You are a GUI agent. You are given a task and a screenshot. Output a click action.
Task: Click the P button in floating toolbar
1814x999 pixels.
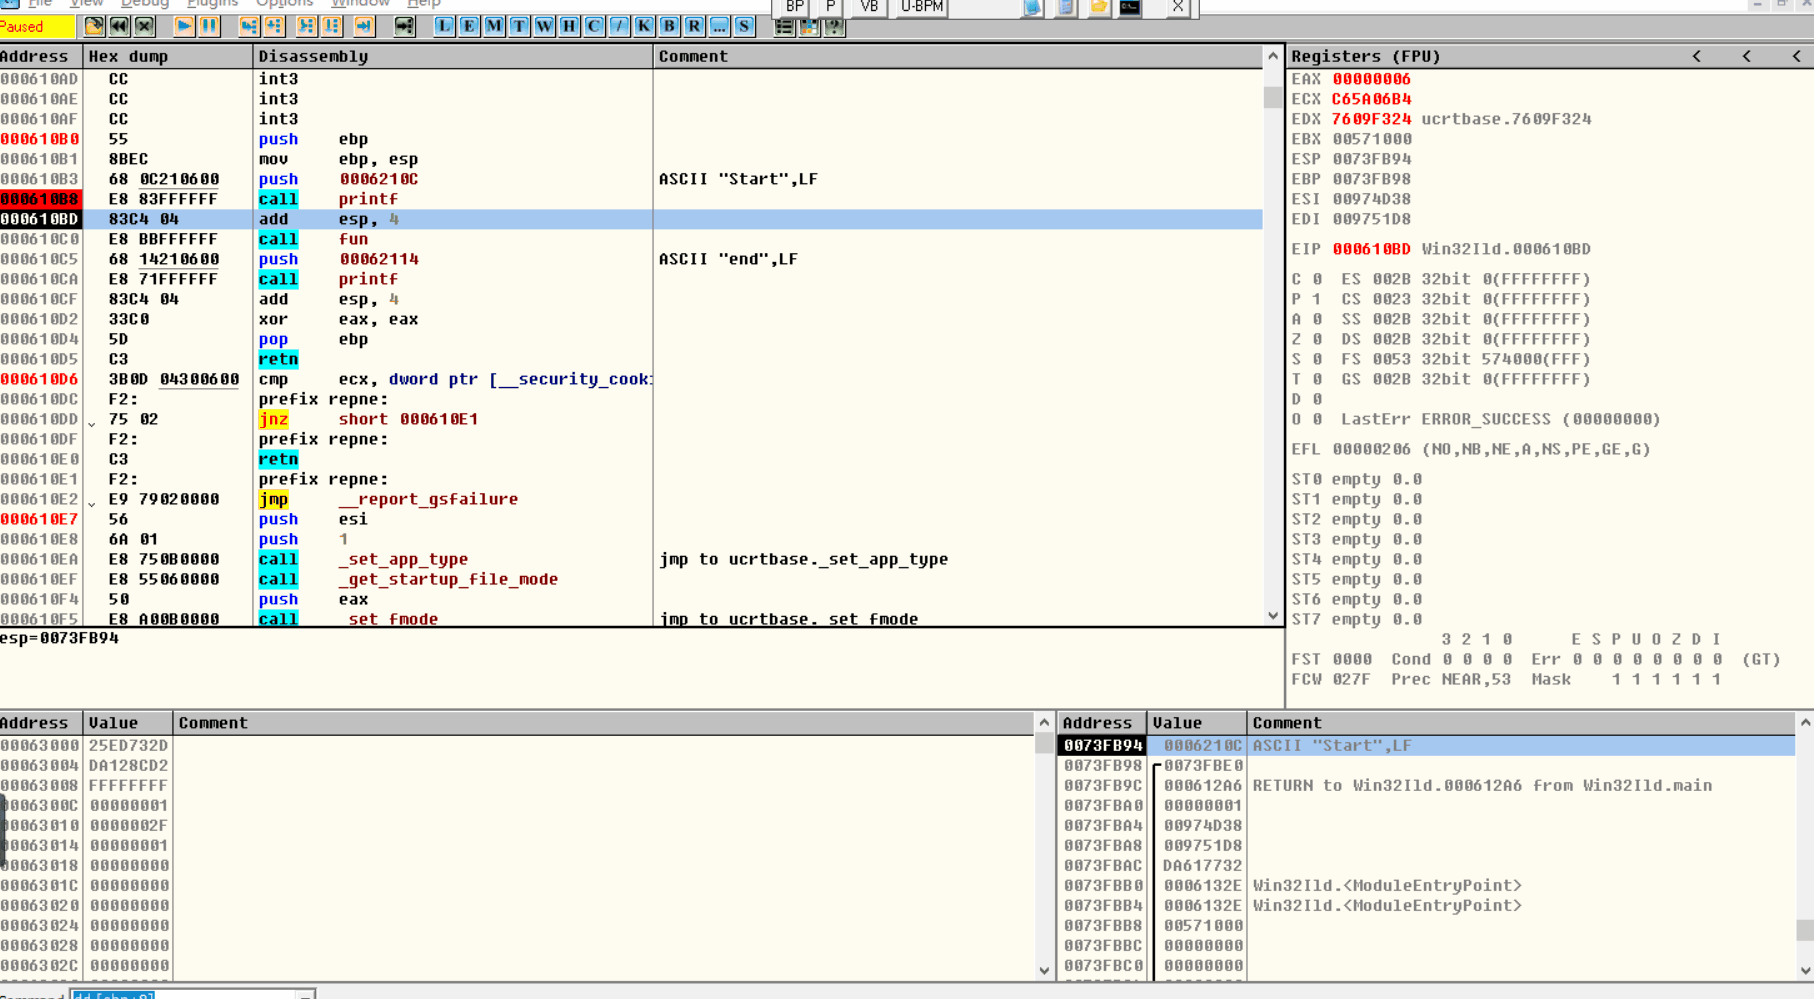(x=831, y=7)
